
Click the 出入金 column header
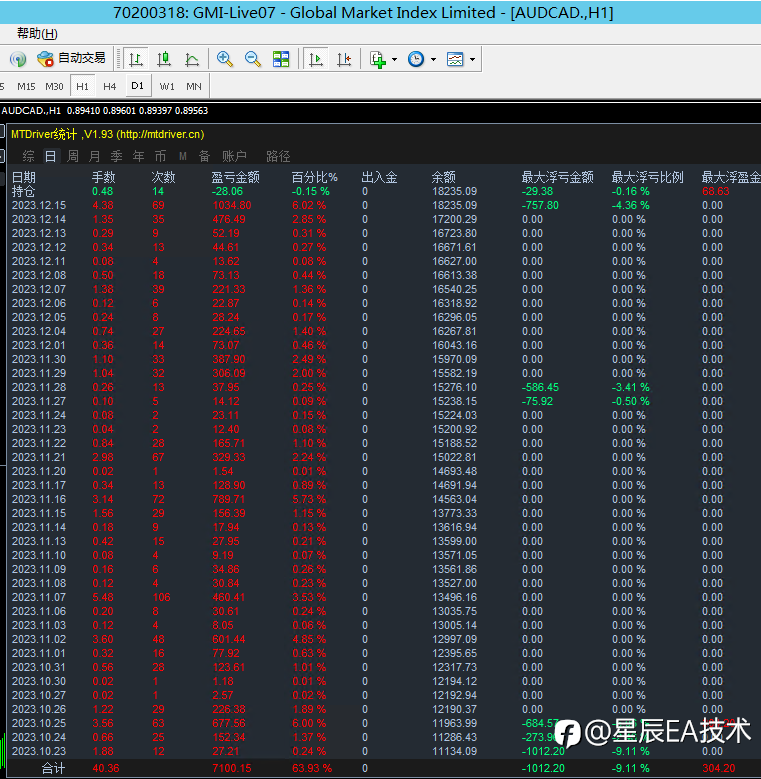(380, 177)
